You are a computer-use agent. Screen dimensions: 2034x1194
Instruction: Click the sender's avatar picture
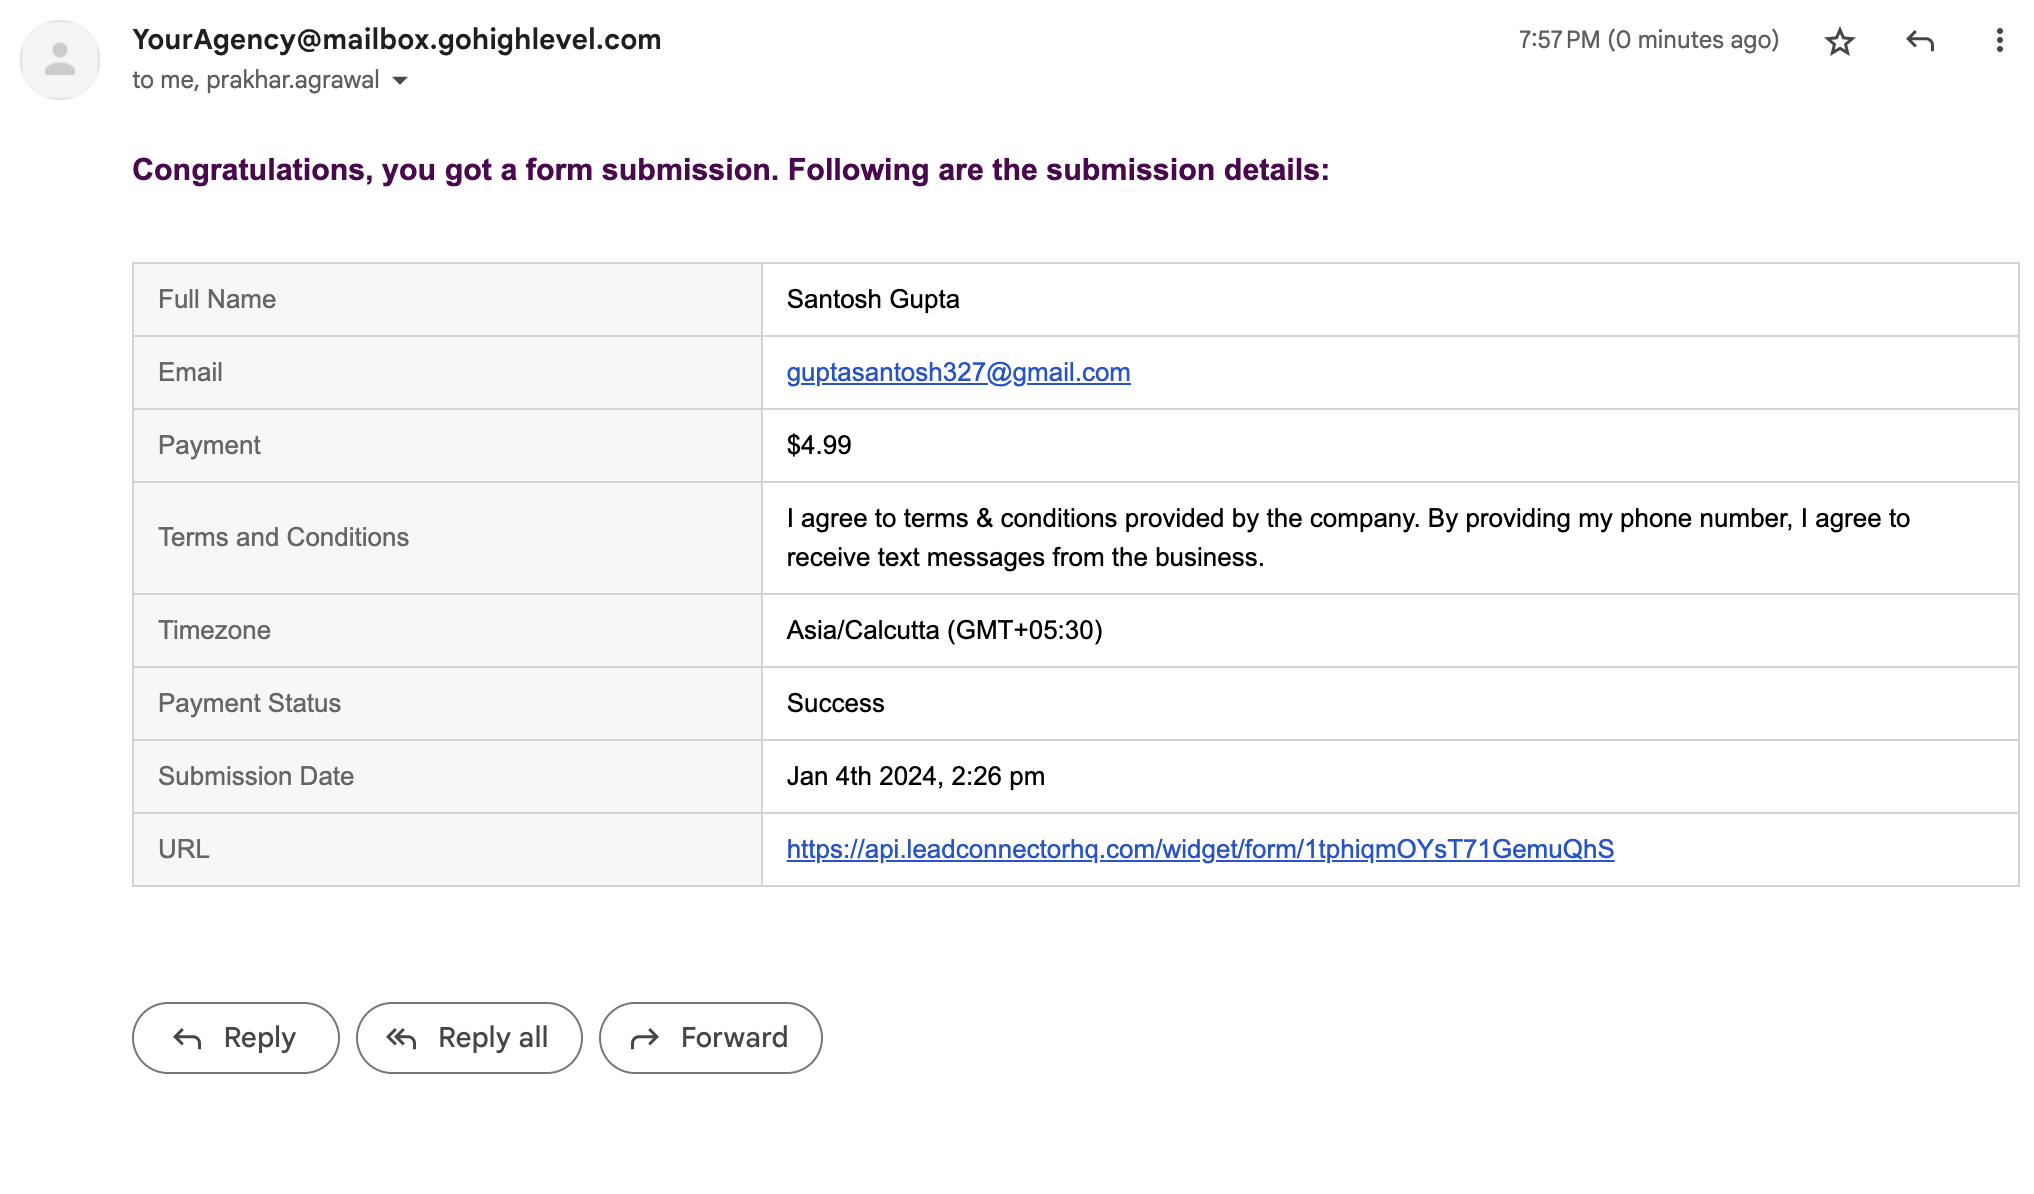[60, 60]
